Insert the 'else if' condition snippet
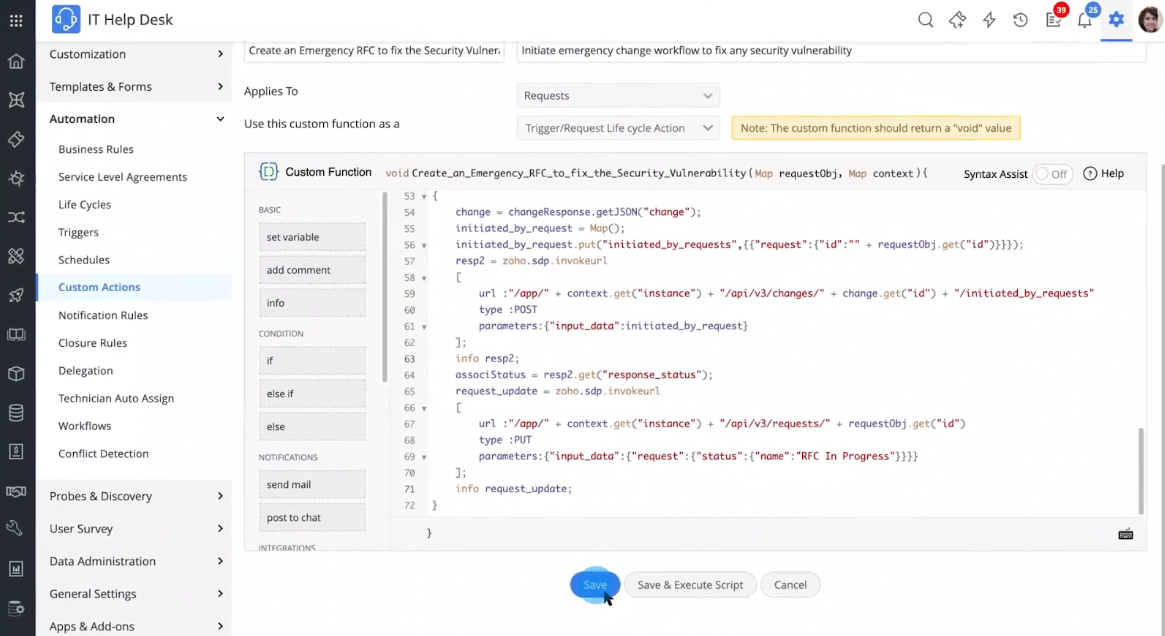This screenshot has width=1165, height=636. point(312,394)
